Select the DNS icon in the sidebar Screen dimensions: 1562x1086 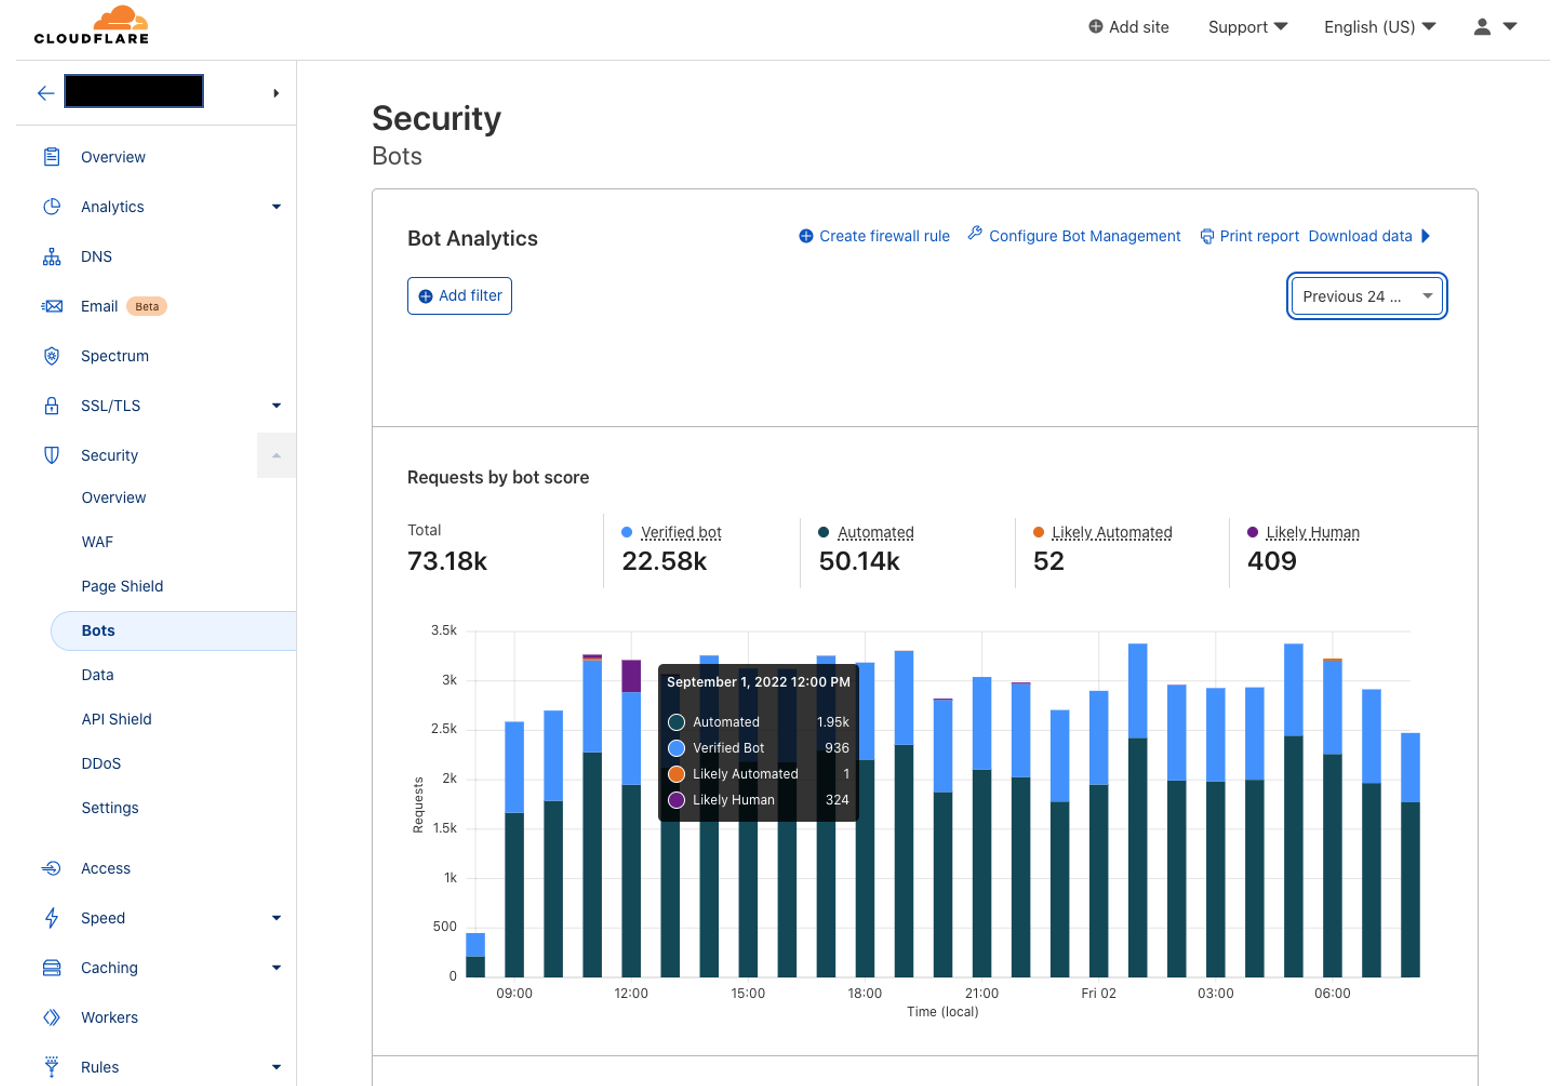point(51,256)
